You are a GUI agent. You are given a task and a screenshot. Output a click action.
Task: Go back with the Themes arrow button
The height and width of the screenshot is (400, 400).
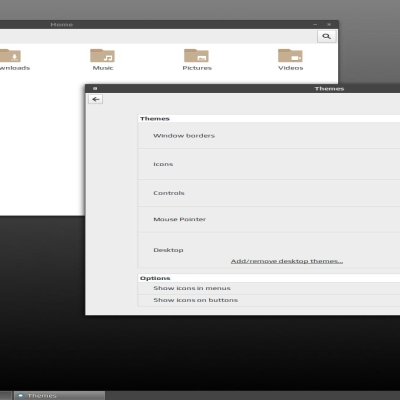[96, 99]
